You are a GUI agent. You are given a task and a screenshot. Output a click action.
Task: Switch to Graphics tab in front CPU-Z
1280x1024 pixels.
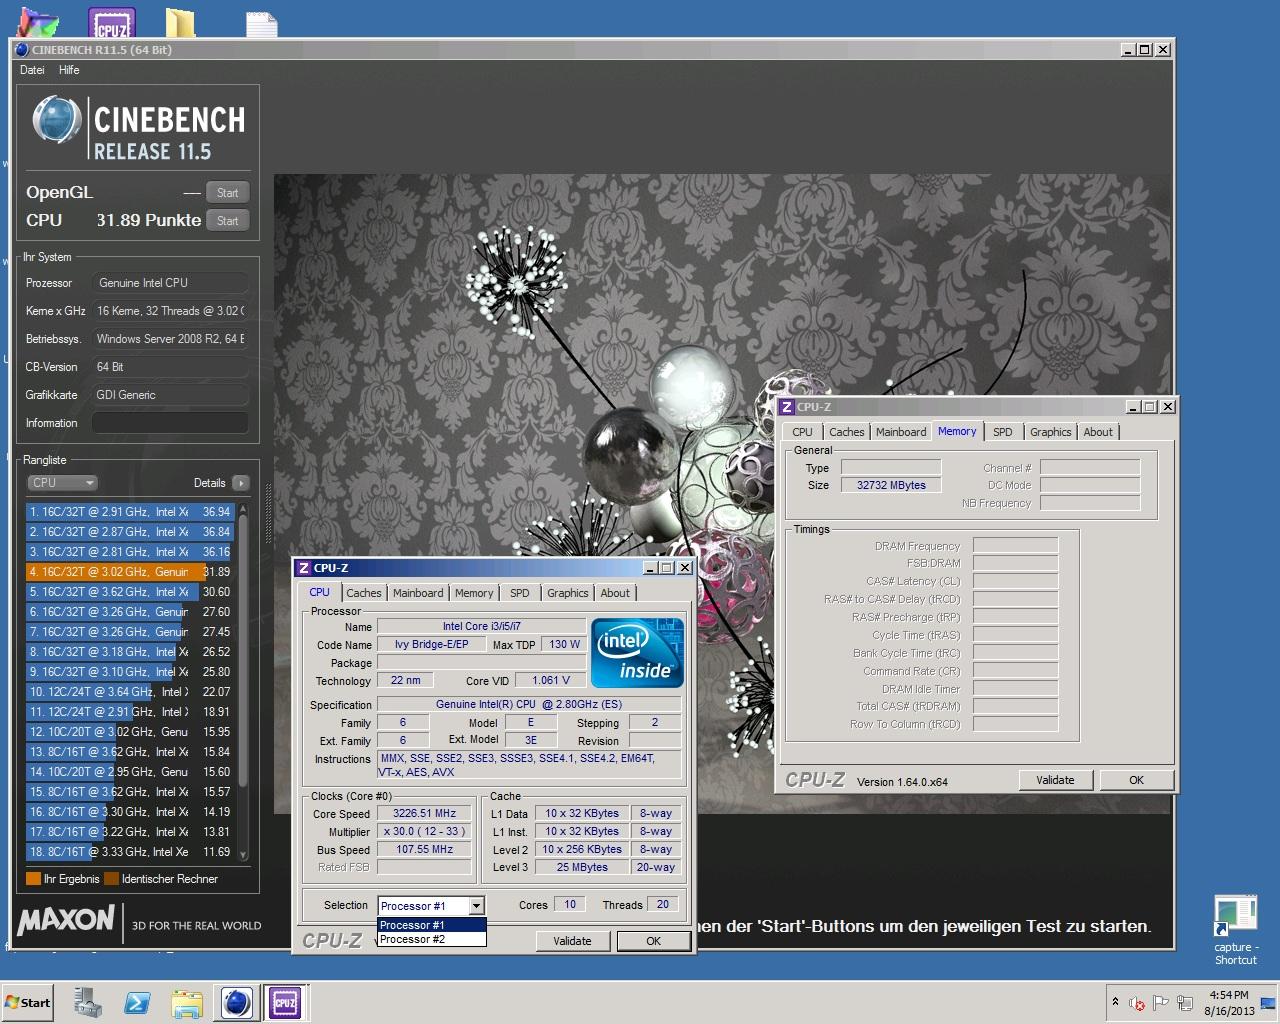568,593
